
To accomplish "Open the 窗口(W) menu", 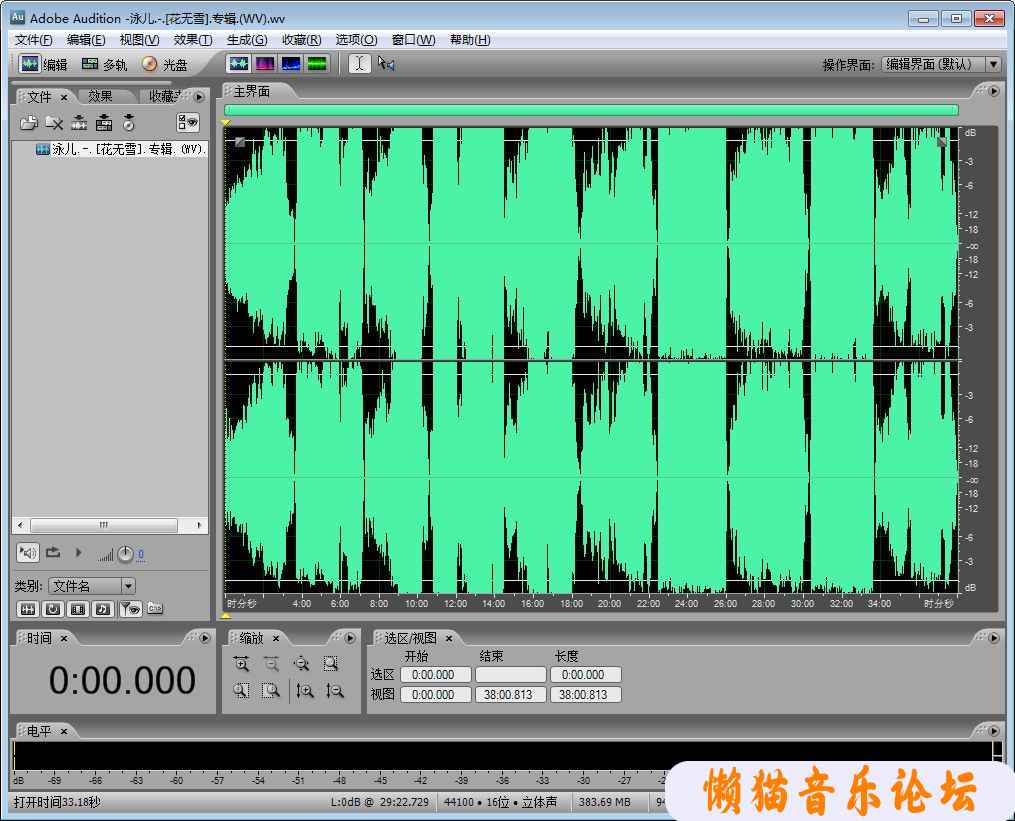I will click(x=413, y=40).
